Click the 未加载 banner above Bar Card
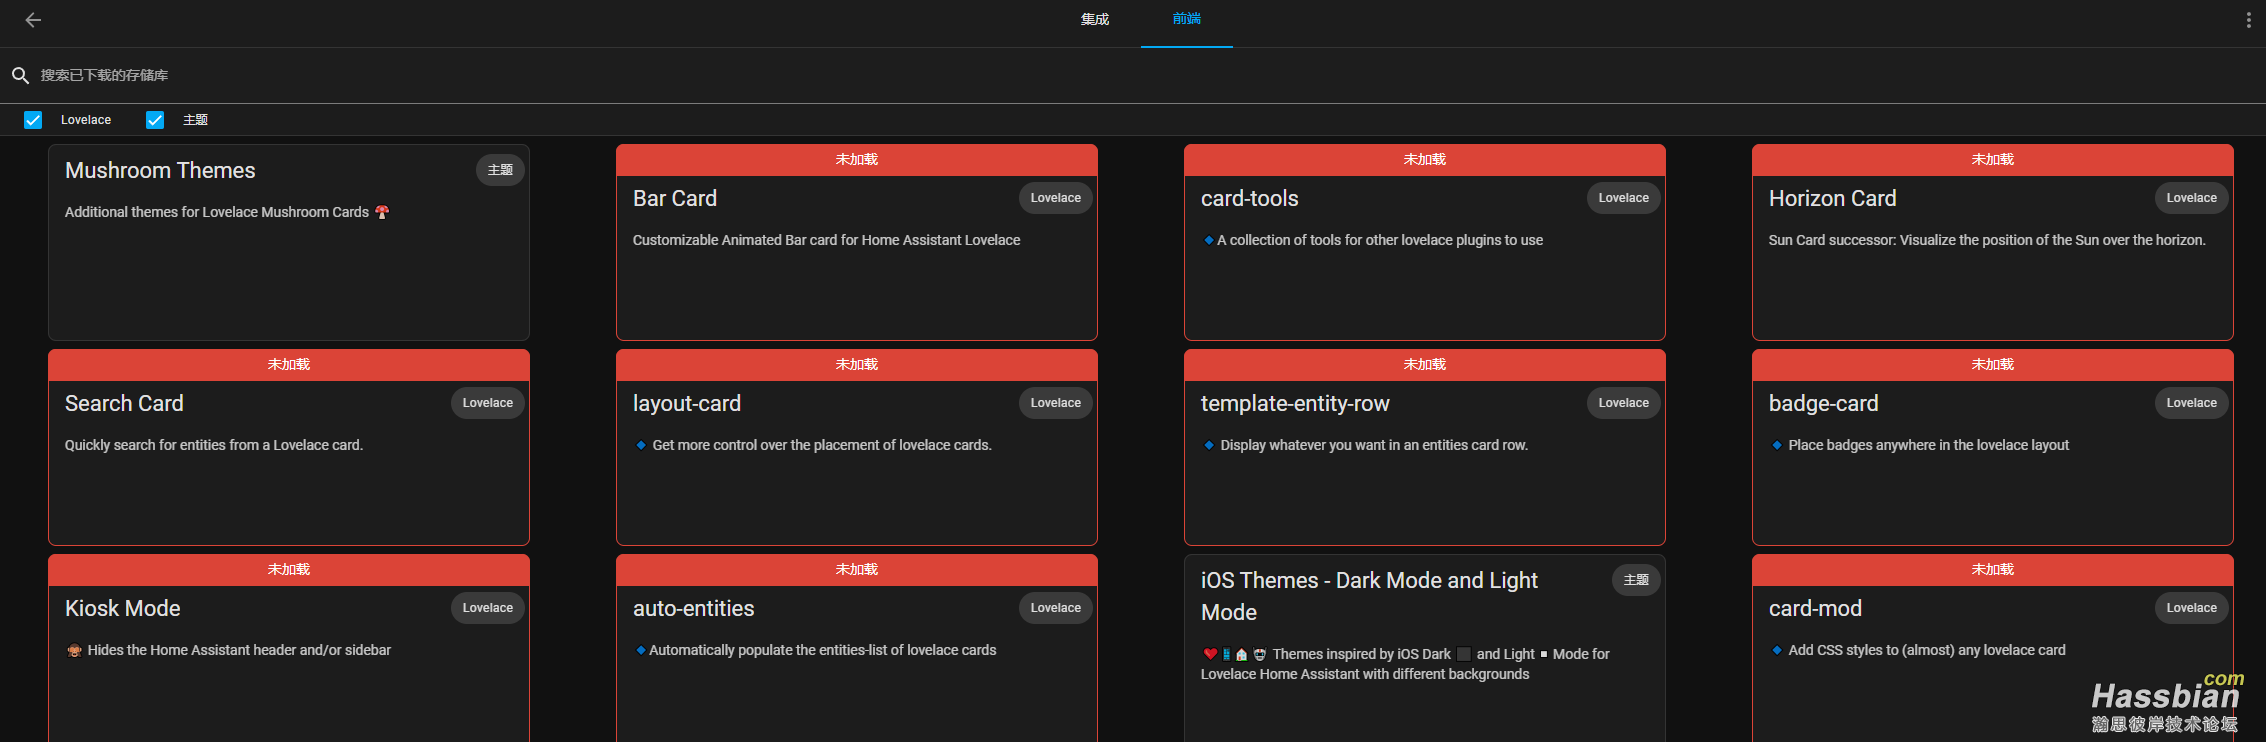 (x=857, y=160)
